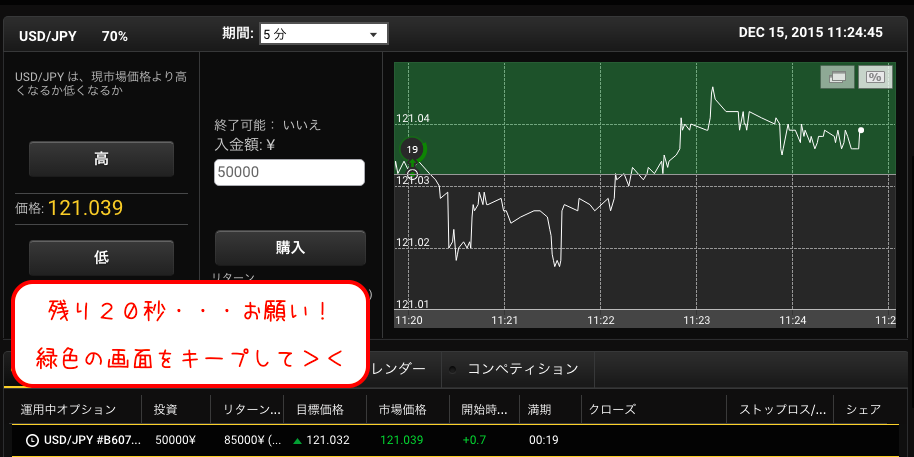Click the 50000¥ investment cell
914x457 pixels.
coord(175,440)
